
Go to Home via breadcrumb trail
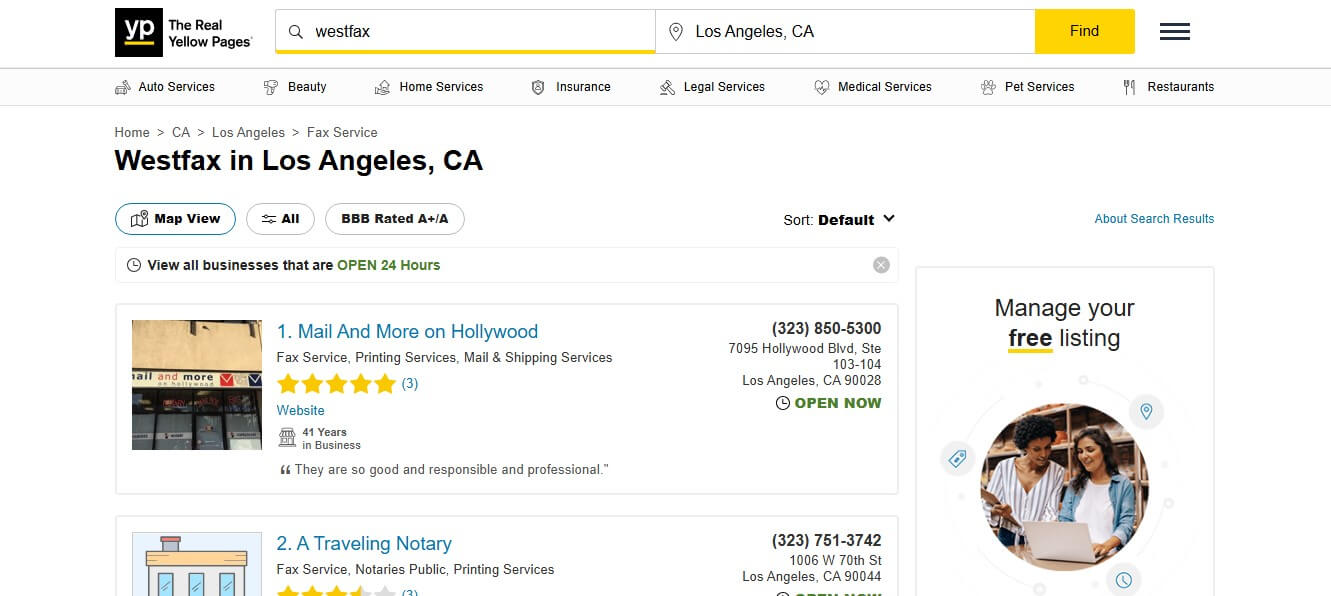pyautogui.click(x=132, y=132)
